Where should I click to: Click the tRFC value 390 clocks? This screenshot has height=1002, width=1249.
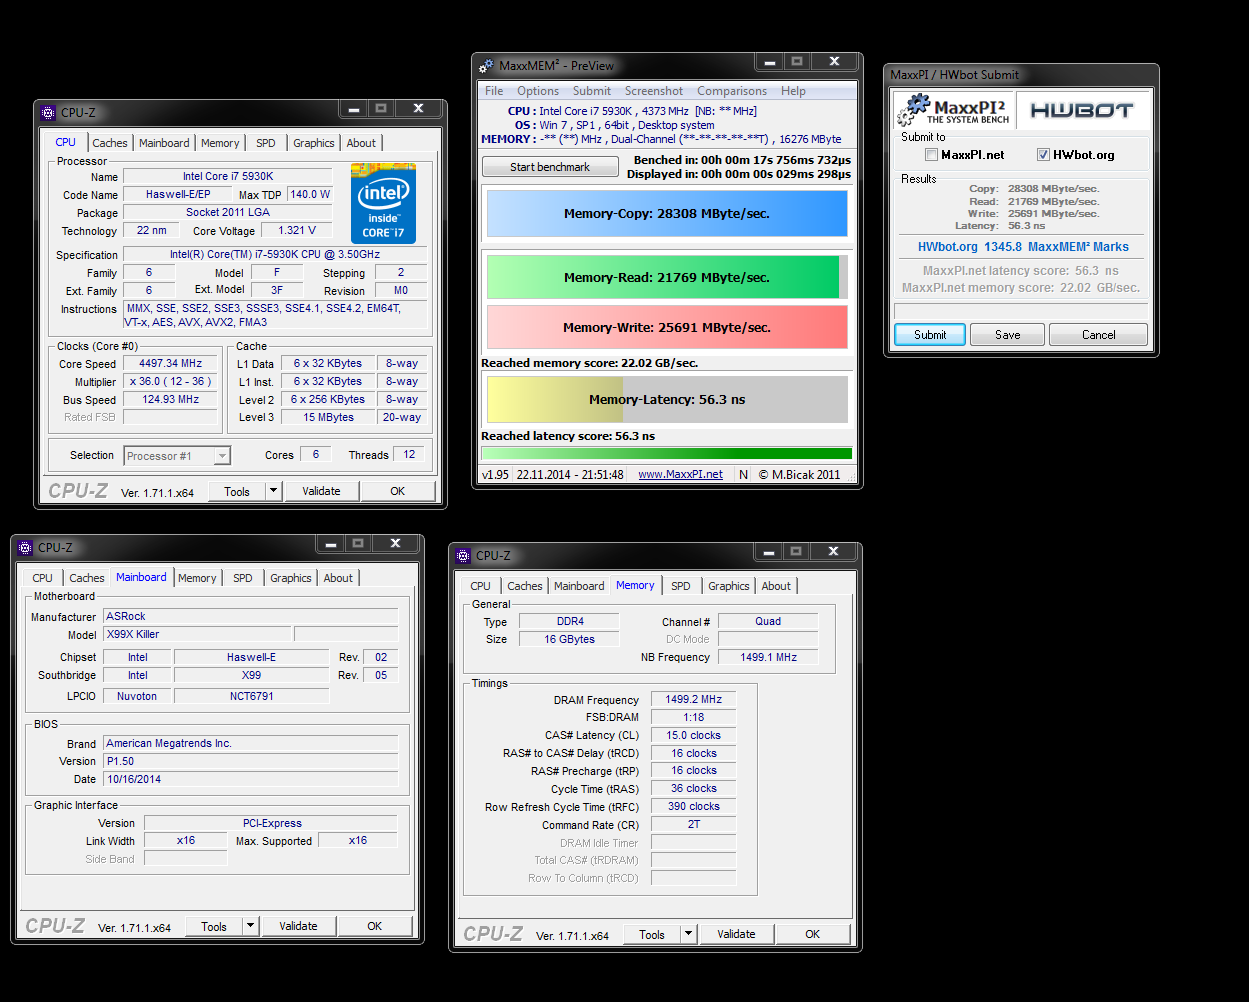694,806
